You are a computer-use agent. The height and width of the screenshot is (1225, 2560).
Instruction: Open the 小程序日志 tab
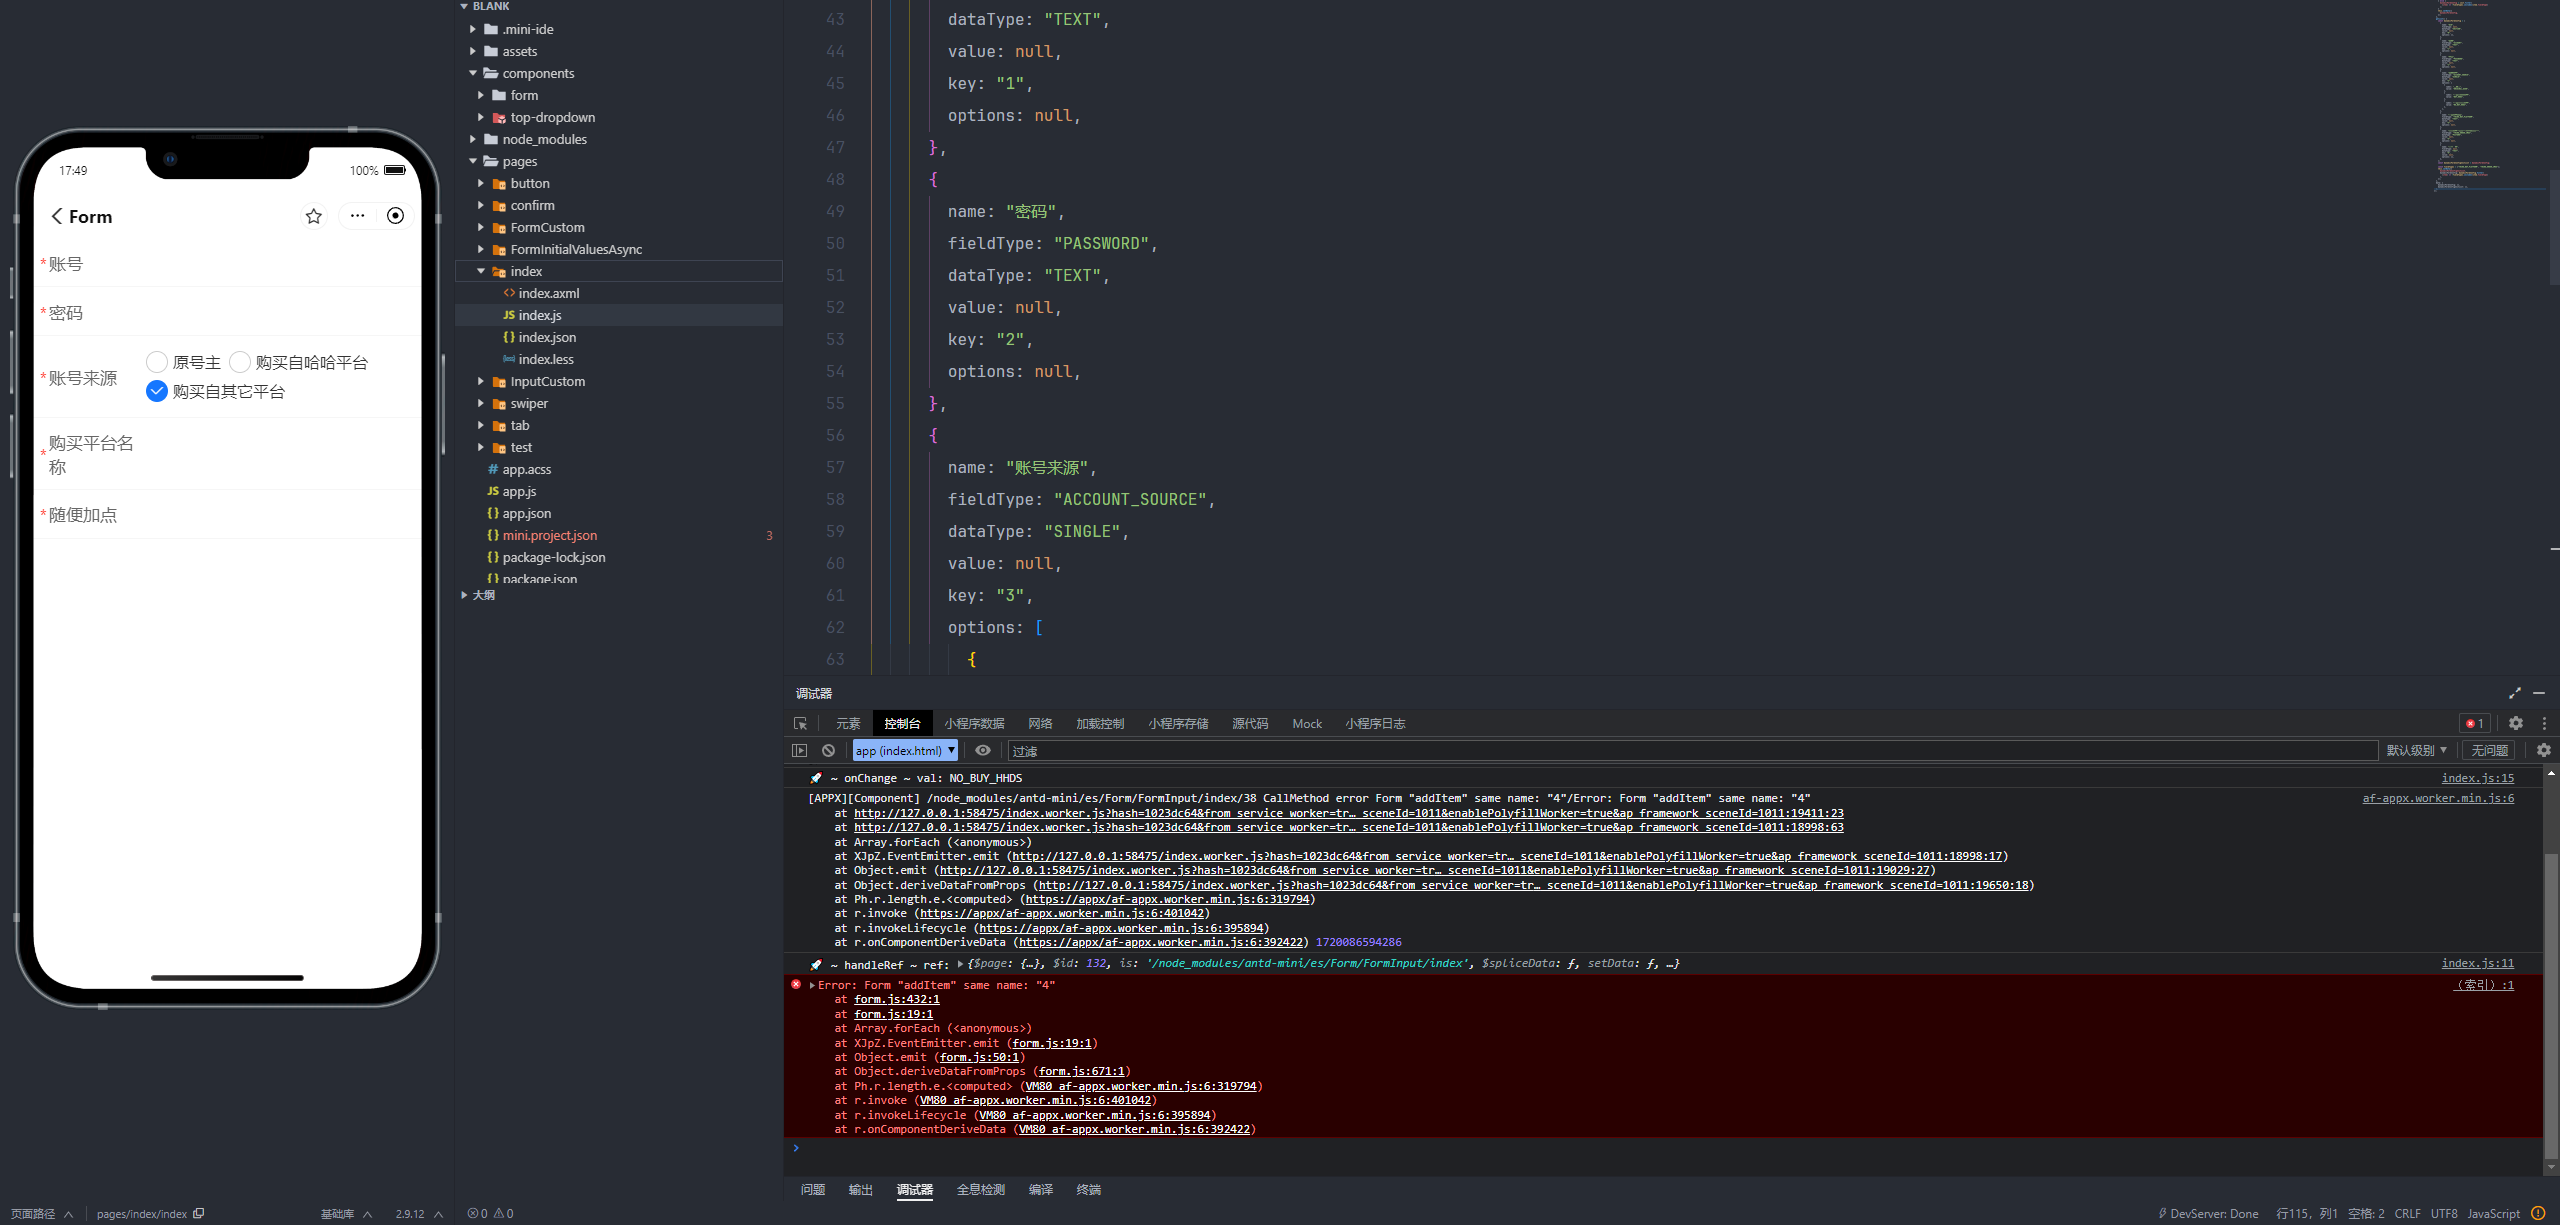pyautogui.click(x=1375, y=723)
